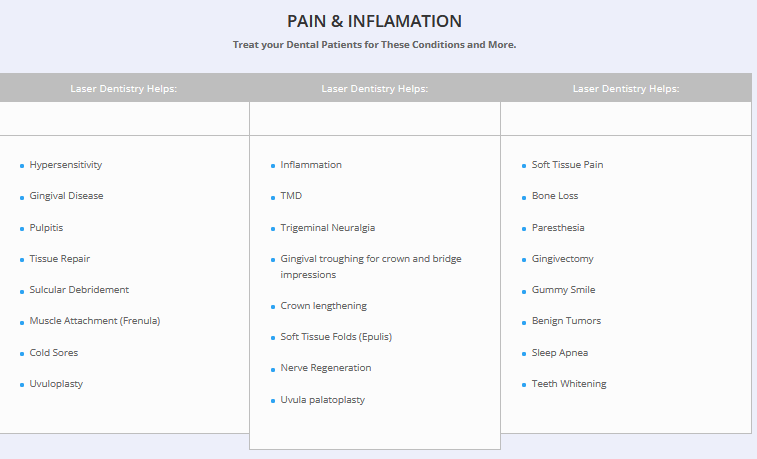Click the Sulcular Debridement entry
Image resolution: width=757 pixels, height=459 pixels.
79,290
